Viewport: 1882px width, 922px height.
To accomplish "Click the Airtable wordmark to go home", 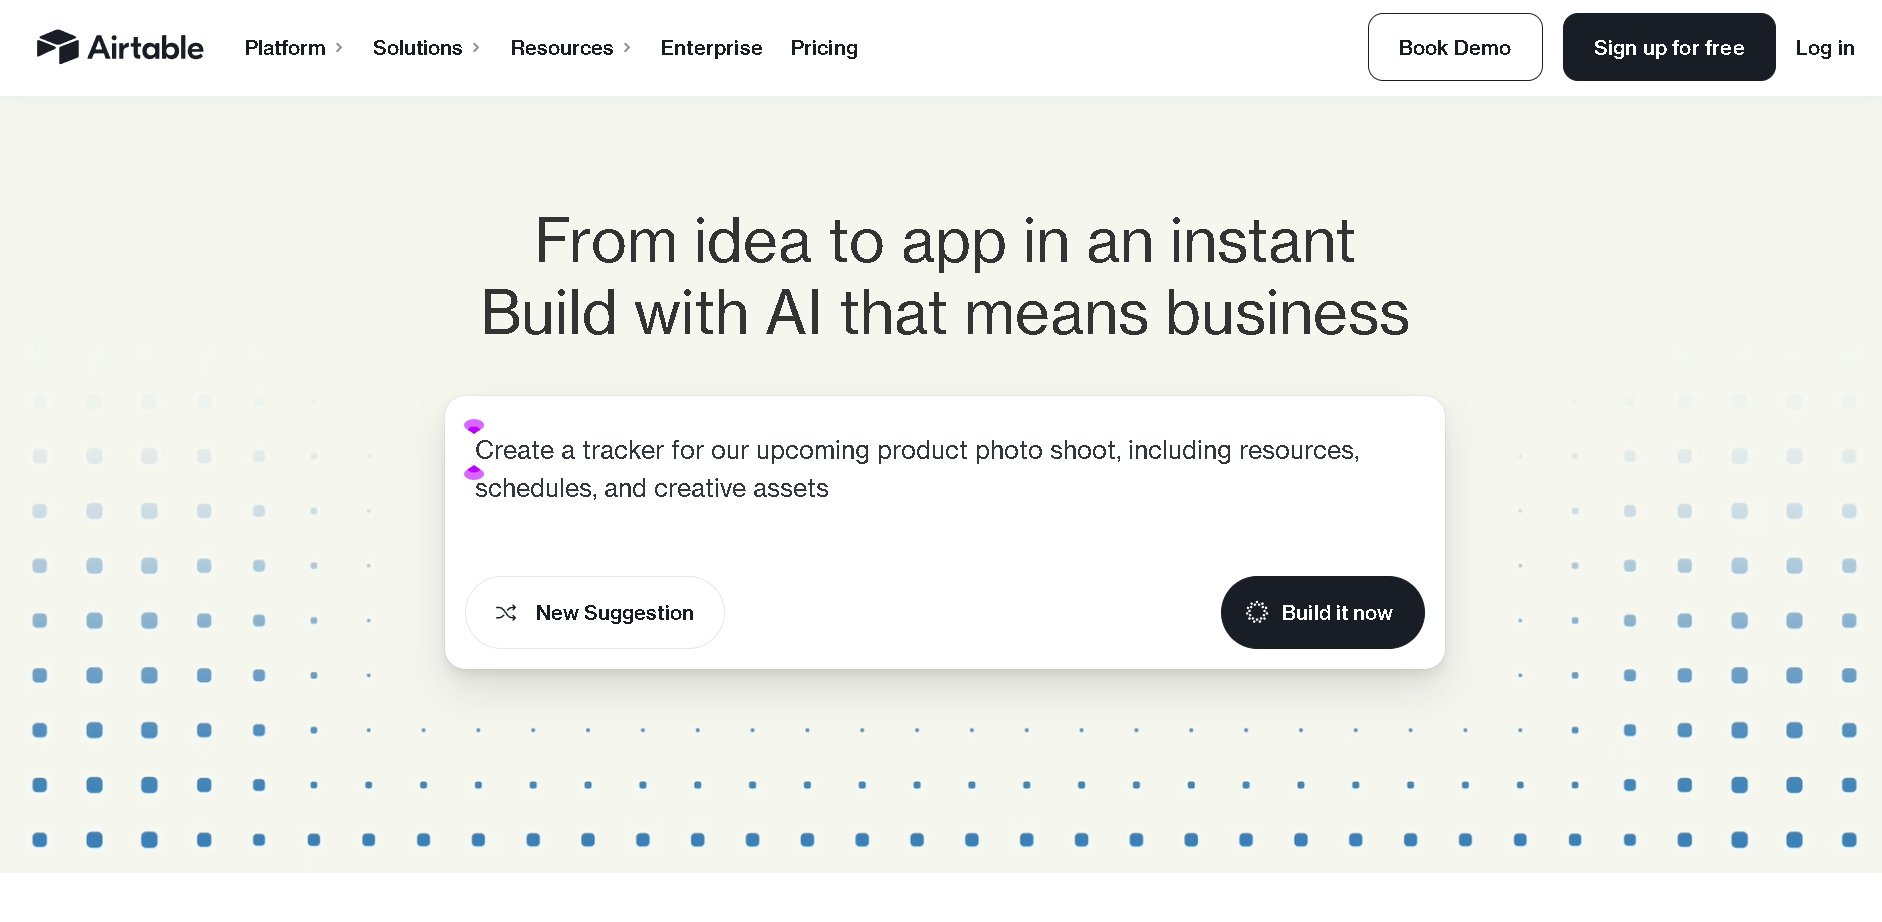I will (145, 46).
